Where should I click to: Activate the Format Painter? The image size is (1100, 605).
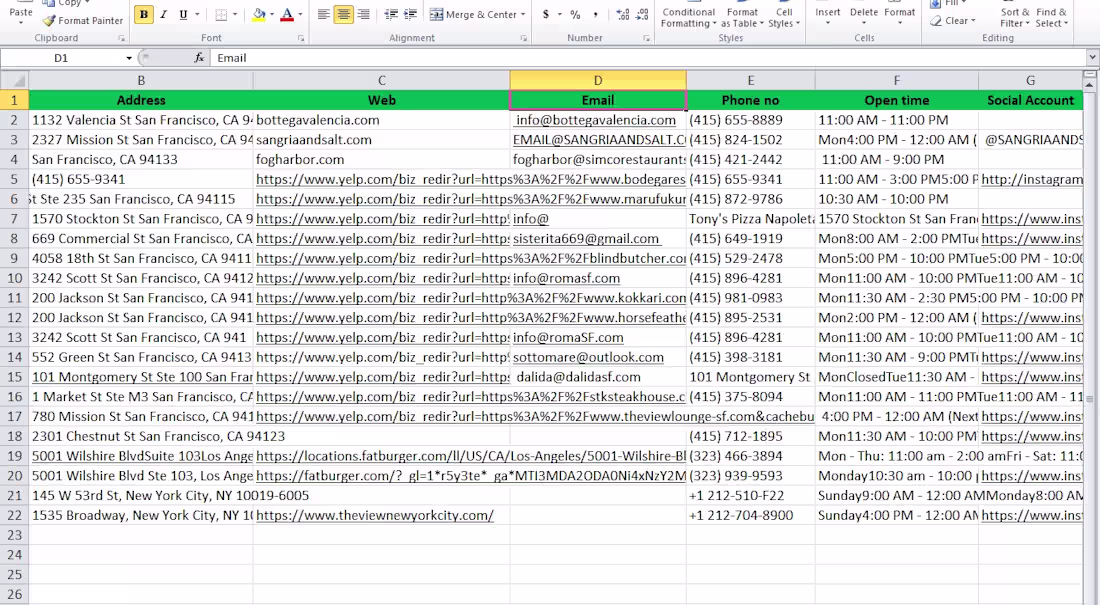coord(82,20)
